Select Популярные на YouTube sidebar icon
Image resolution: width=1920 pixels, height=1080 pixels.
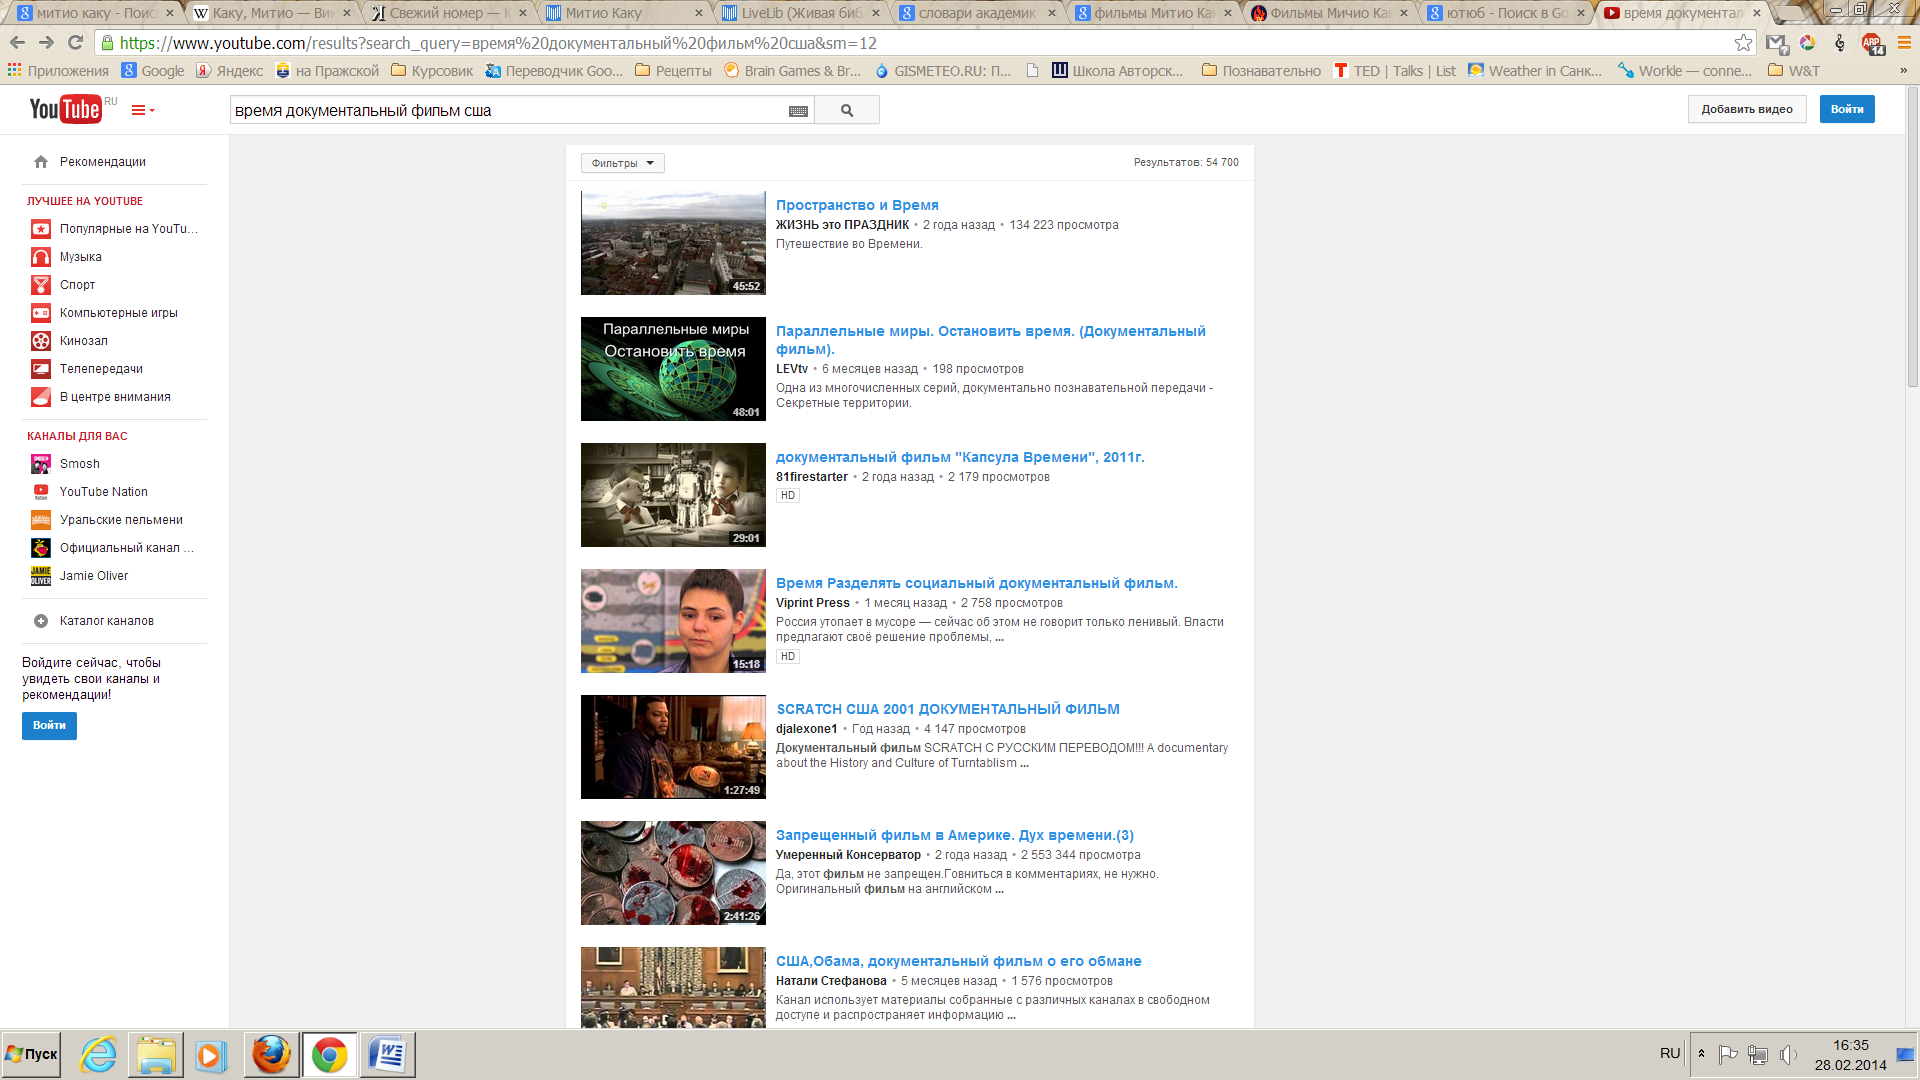[41, 229]
